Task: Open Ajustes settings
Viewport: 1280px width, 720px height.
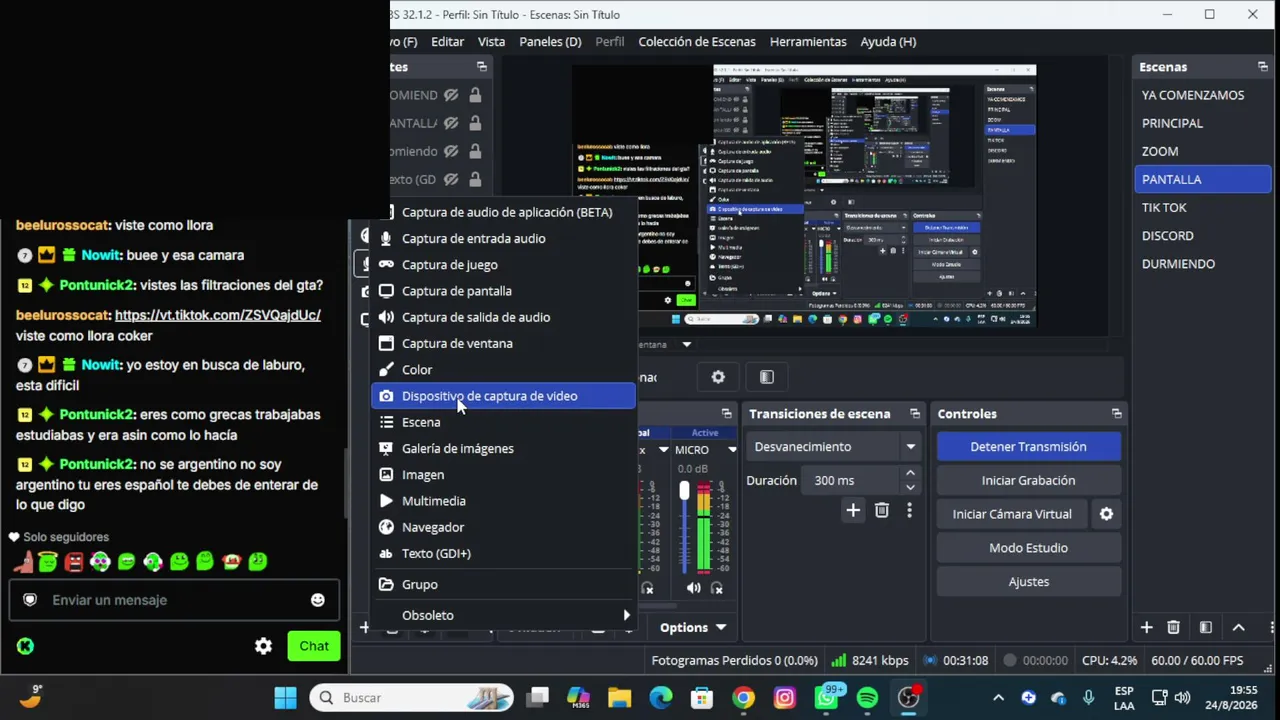Action: [x=1028, y=581]
